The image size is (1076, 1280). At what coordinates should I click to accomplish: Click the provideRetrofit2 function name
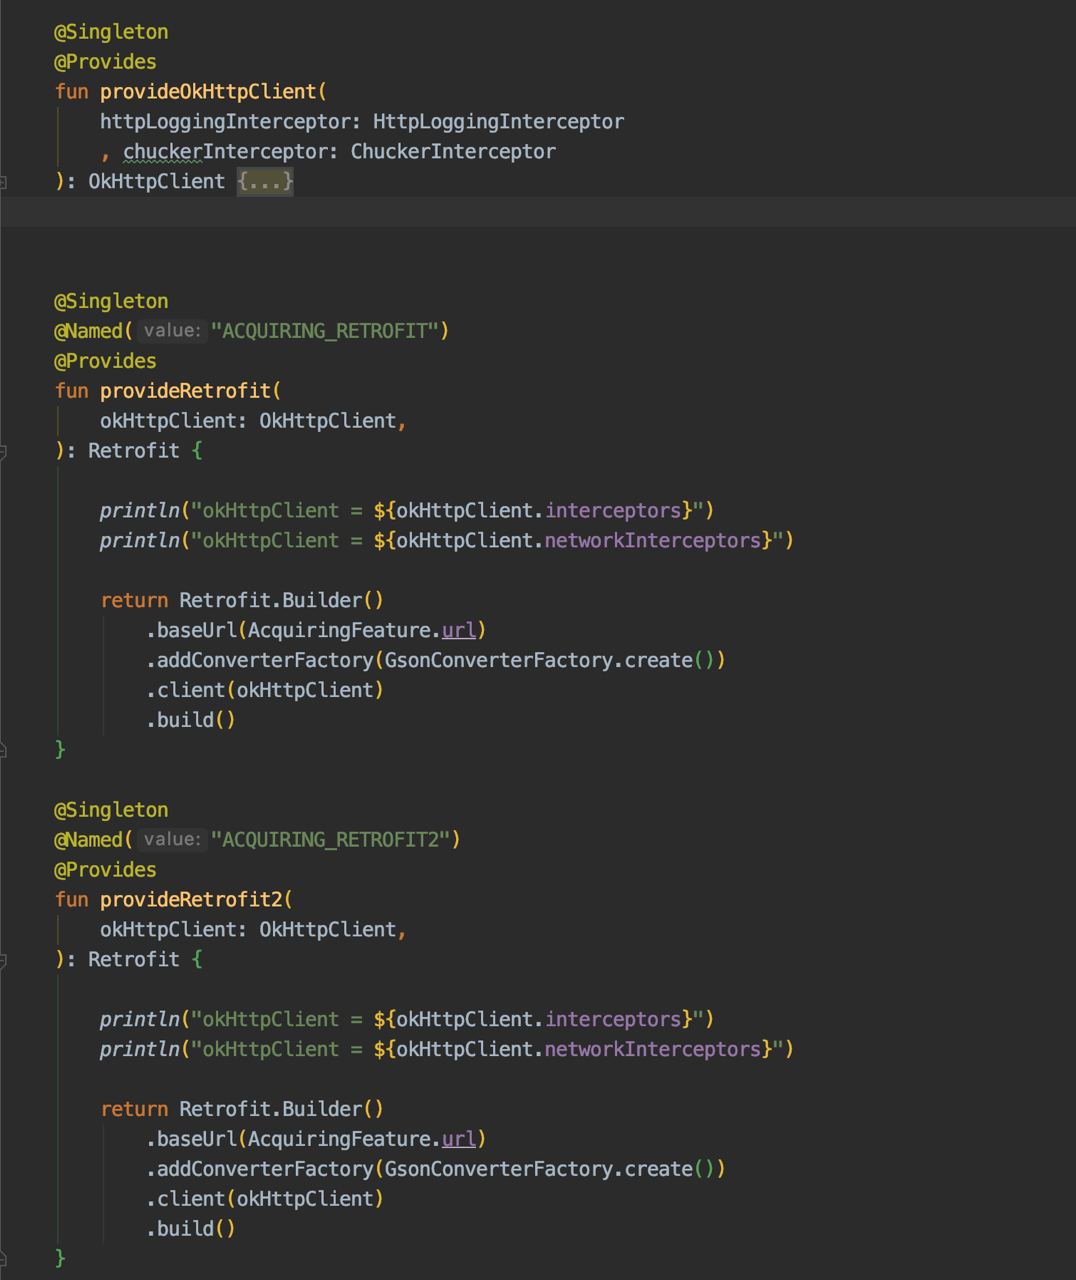click(191, 900)
